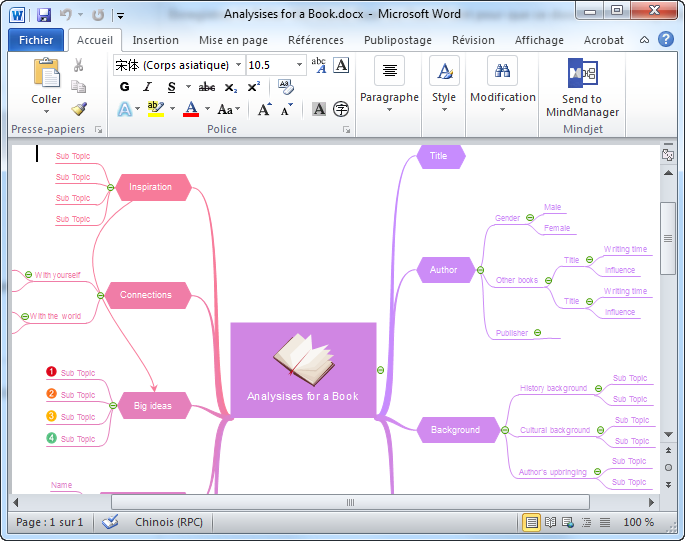Click the Chinois (RPC) language indicator
Image resolution: width=685 pixels, height=541 pixels.
[168, 522]
